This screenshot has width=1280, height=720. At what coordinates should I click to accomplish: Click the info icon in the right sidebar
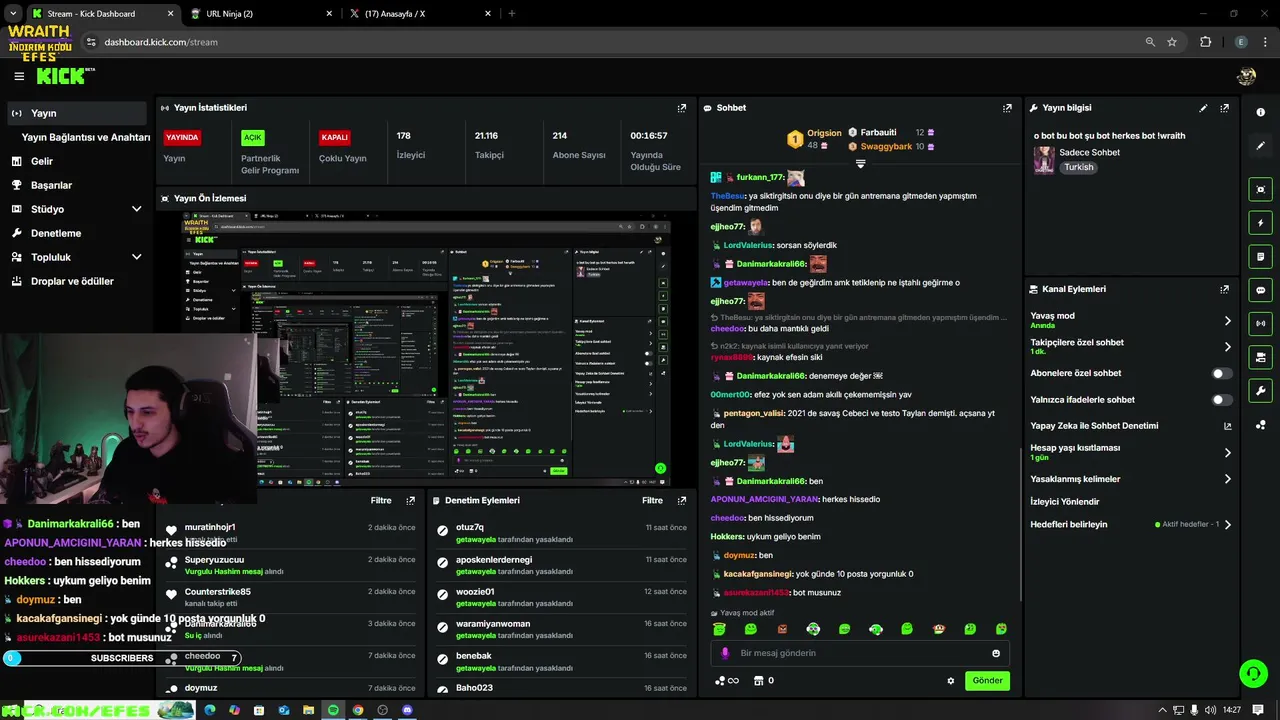[x=1260, y=113]
